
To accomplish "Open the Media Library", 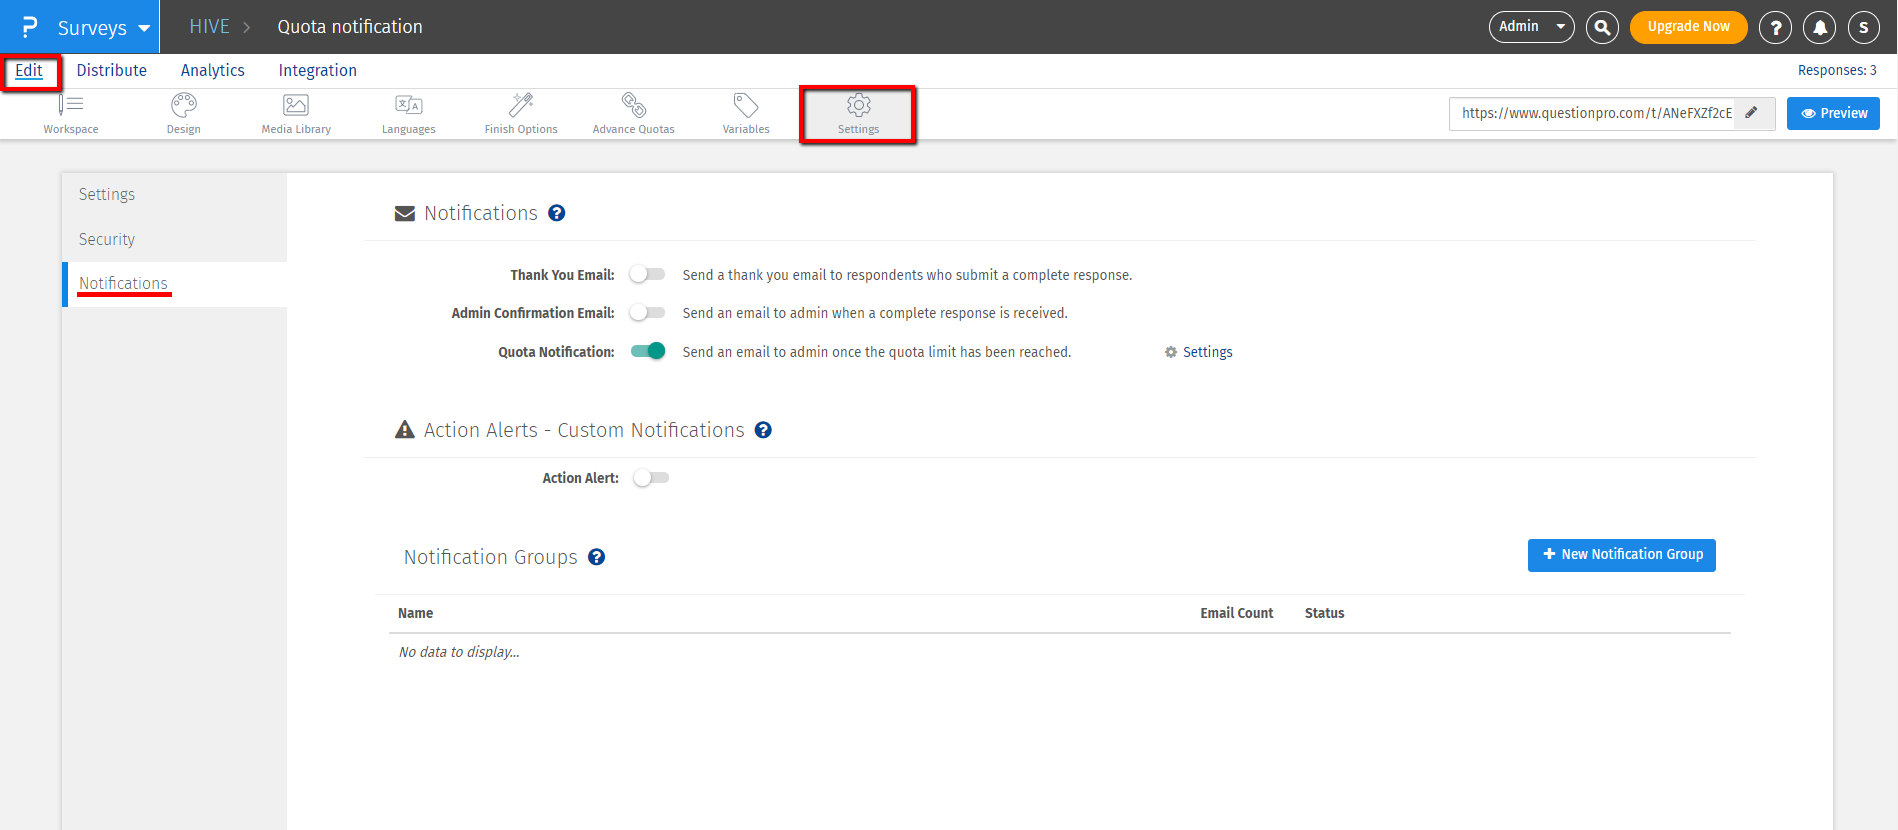I will coord(296,113).
